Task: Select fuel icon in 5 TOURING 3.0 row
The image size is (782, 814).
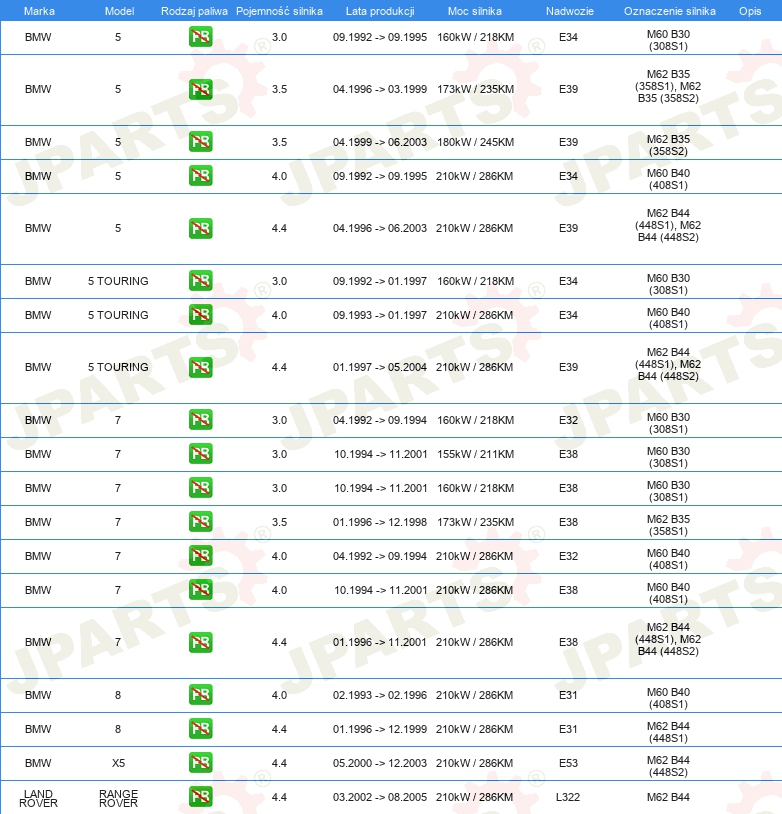Action: pyautogui.click(x=200, y=281)
